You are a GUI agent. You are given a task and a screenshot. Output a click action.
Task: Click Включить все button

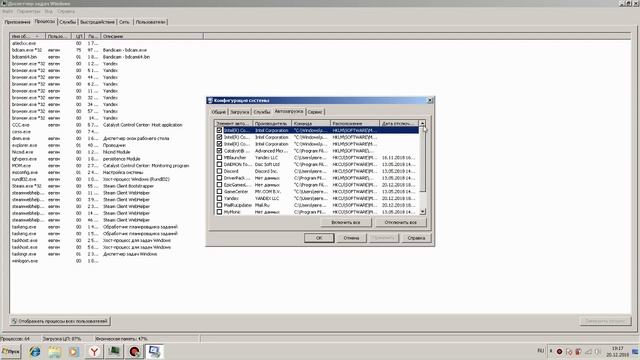point(346,222)
